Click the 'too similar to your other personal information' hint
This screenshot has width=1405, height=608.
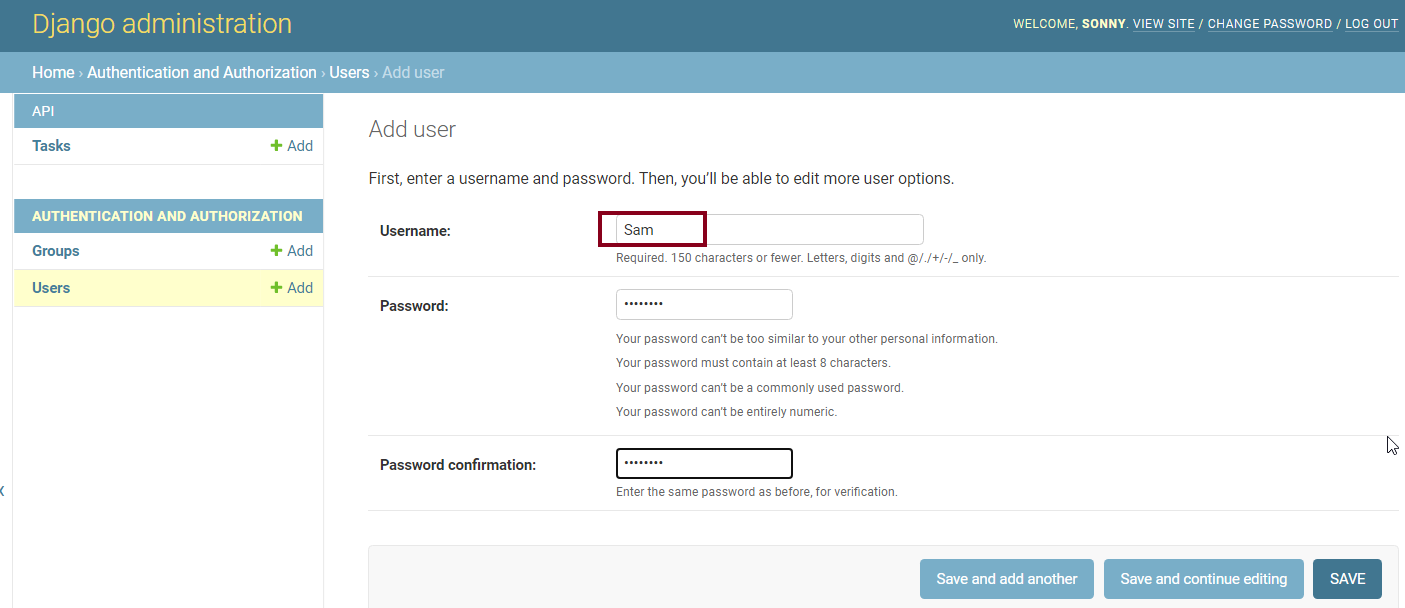pos(807,339)
